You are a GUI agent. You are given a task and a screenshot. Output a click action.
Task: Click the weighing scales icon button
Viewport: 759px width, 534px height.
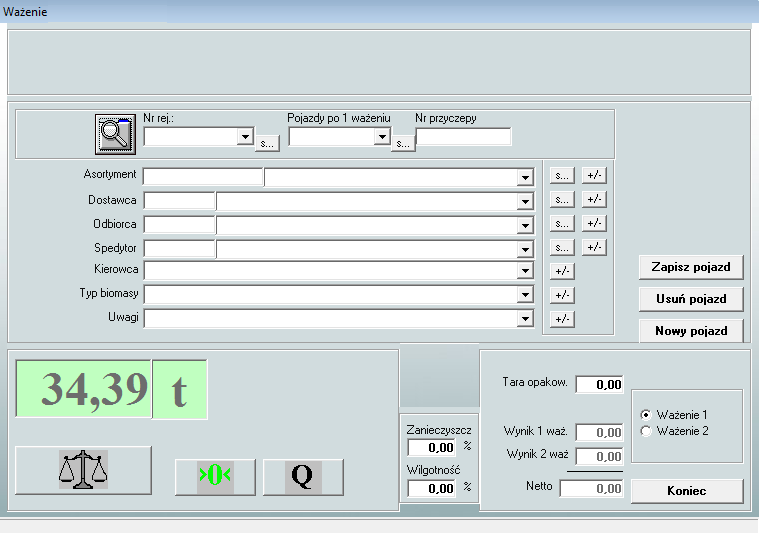pyautogui.click(x=83, y=470)
